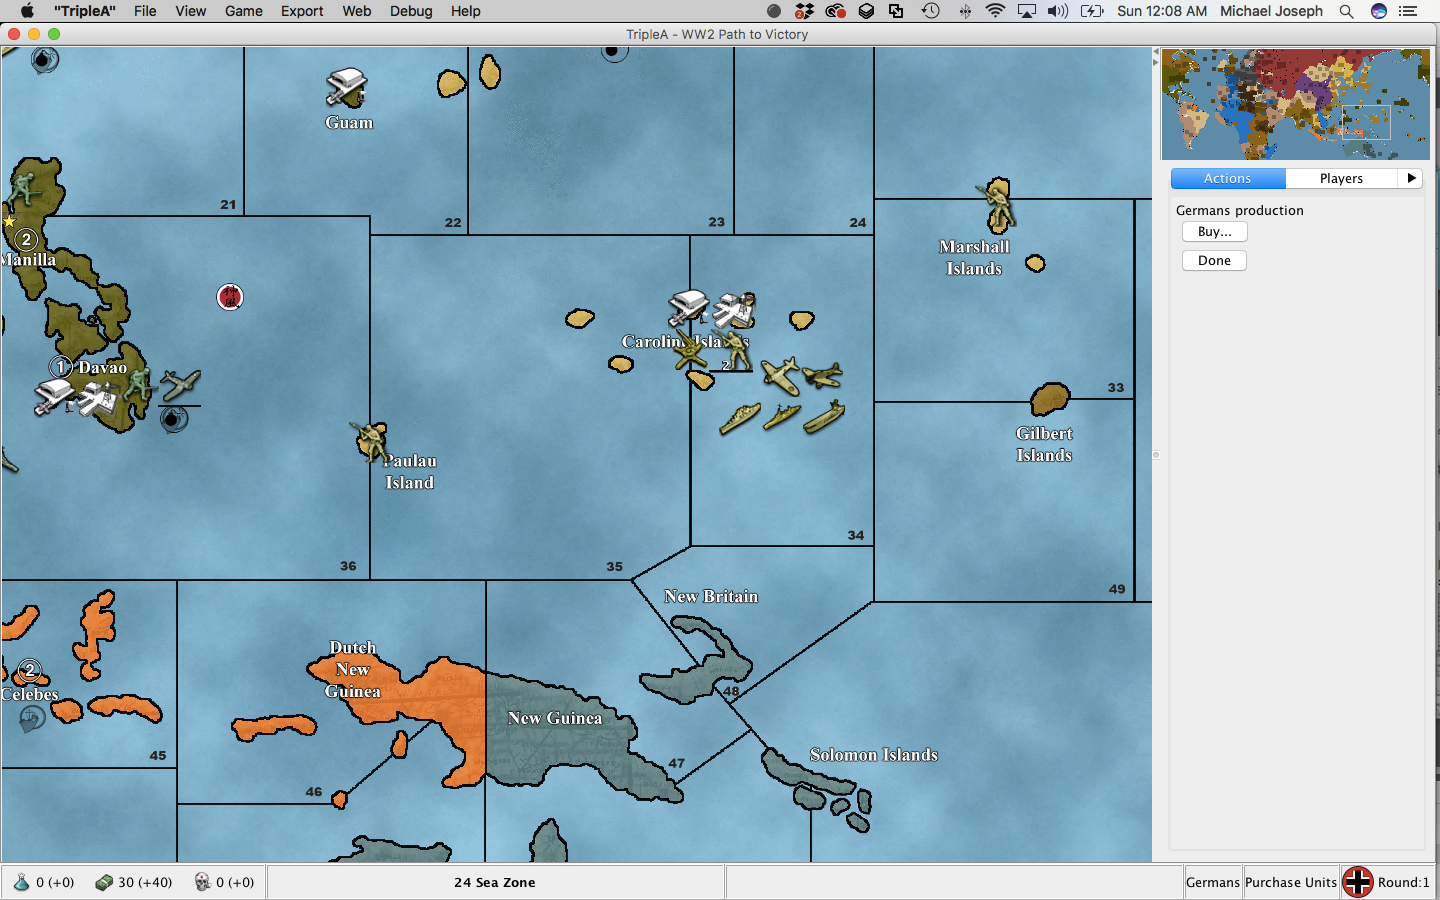Image resolution: width=1440 pixels, height=900 pixels.
Task: Open the Game menu
Action: pyautogui.click(x=243, y=11)
